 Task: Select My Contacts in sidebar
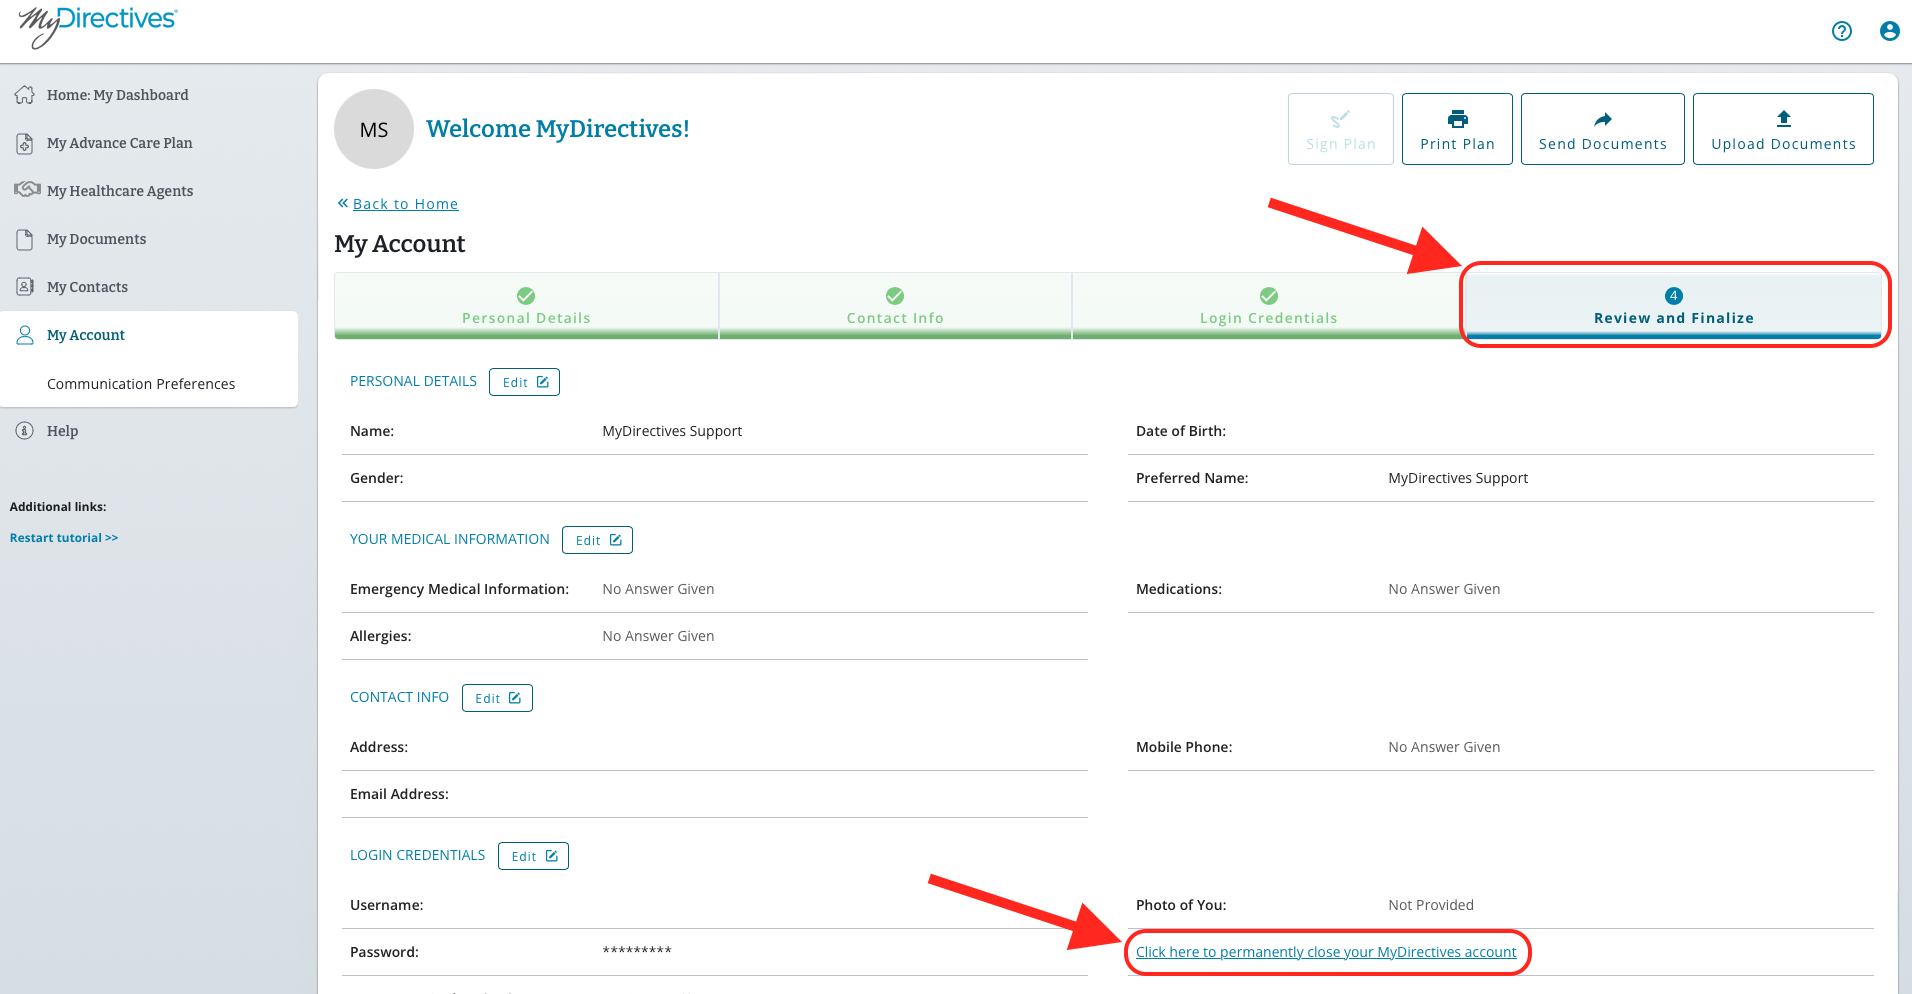[x=87, y=287]
